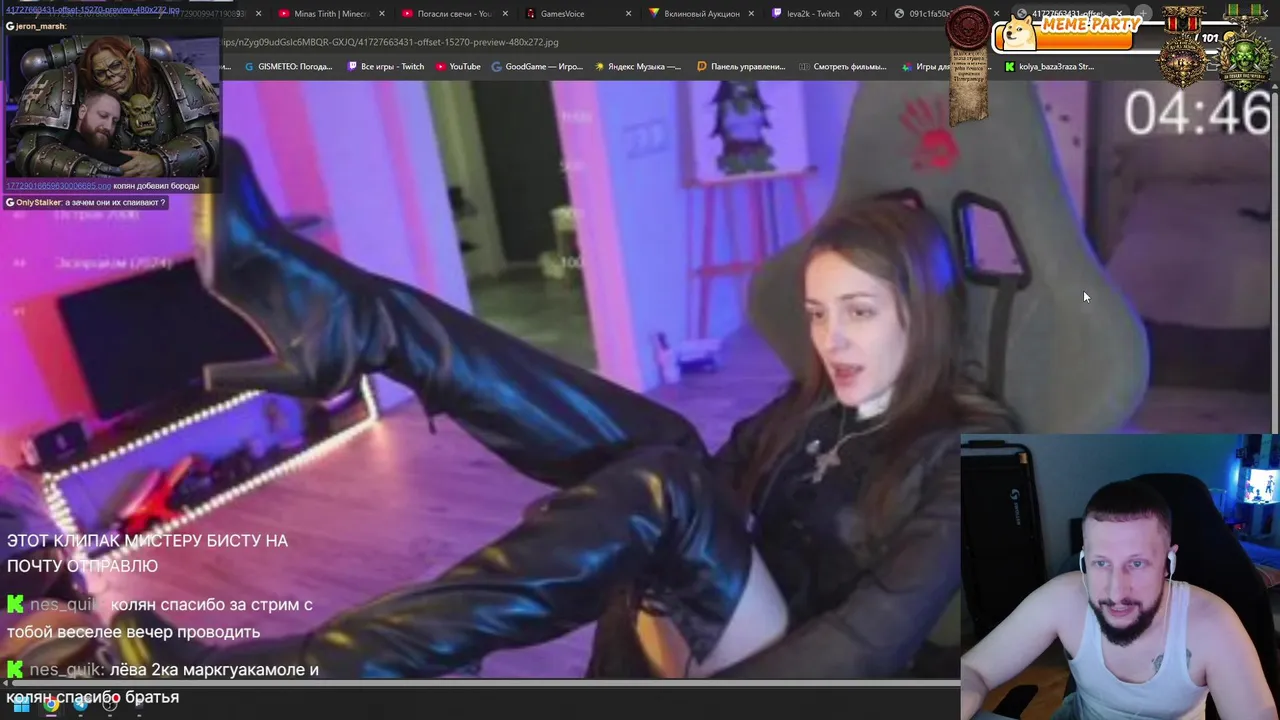Click the 04:46 timer overlay
This screenshot has width=1280, height=720.
(x=1198, y=112)
